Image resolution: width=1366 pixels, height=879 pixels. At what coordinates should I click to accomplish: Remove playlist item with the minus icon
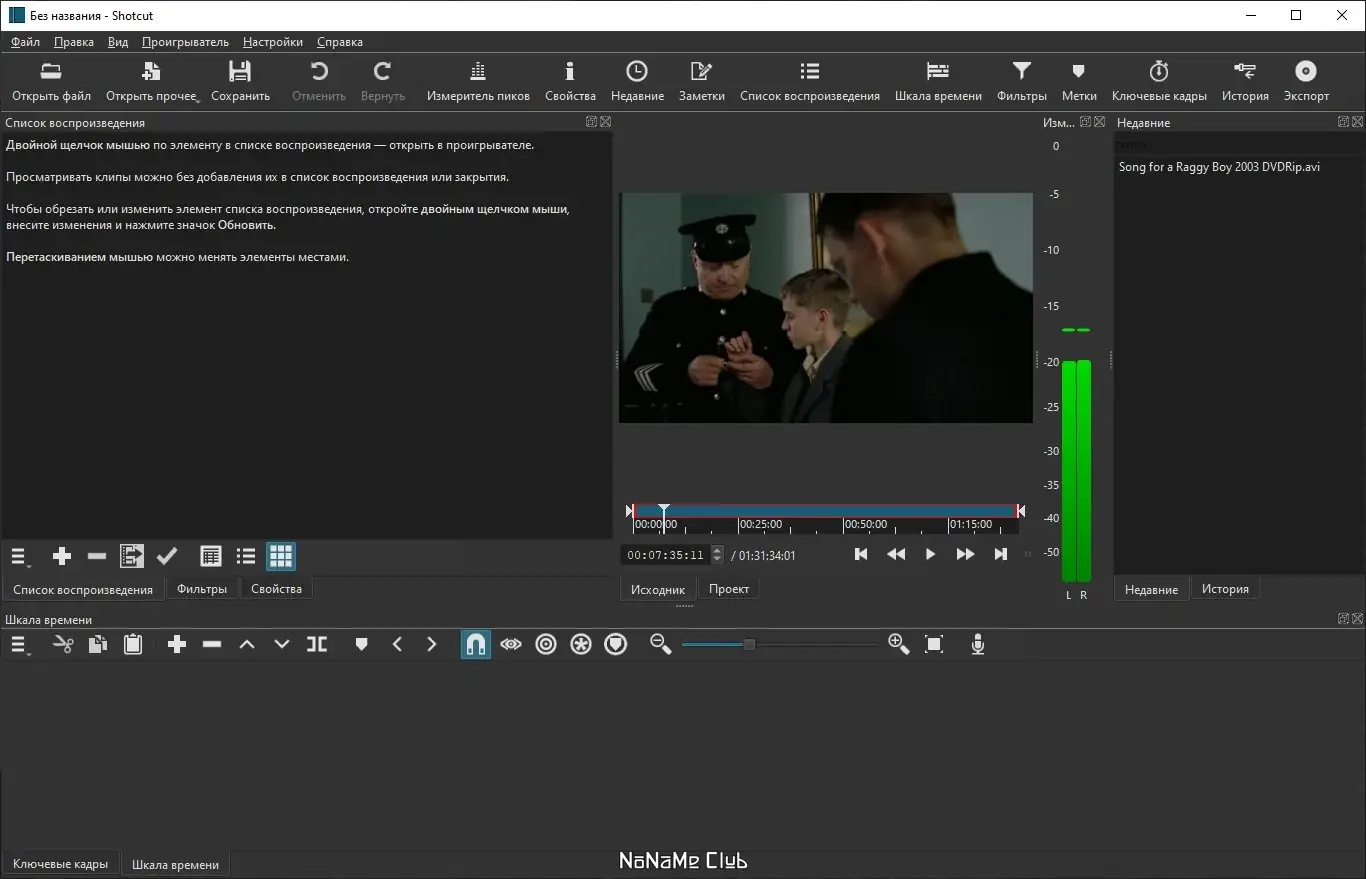point(97,556)
